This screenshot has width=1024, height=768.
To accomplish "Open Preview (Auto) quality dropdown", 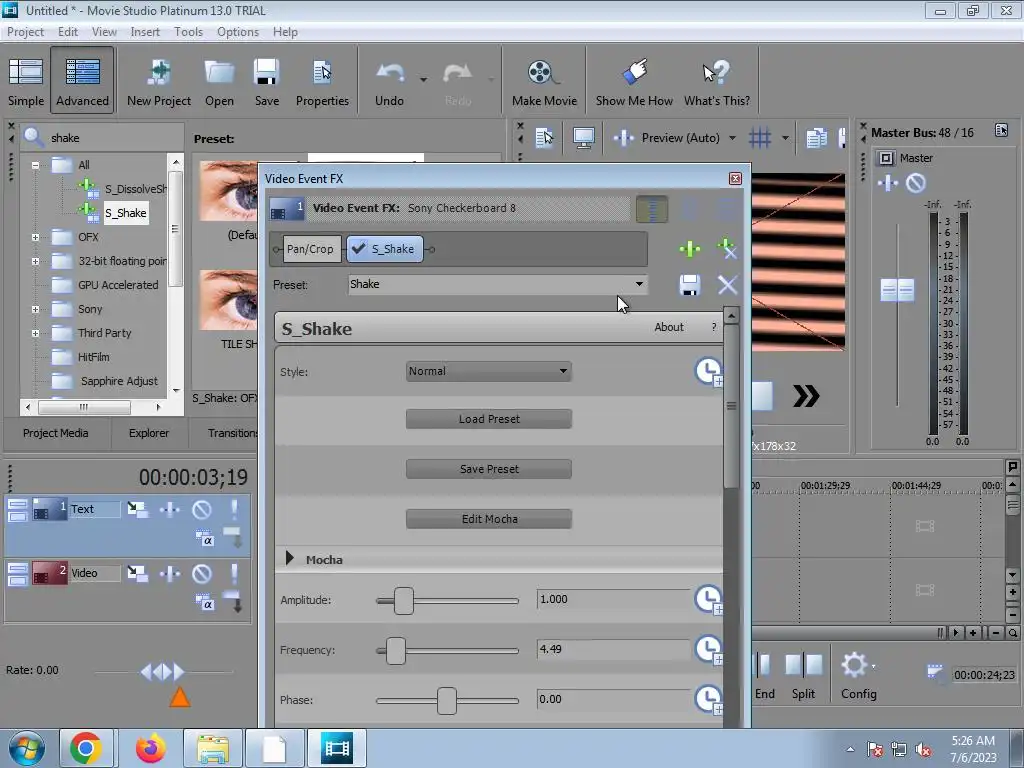I will point(732,138).
